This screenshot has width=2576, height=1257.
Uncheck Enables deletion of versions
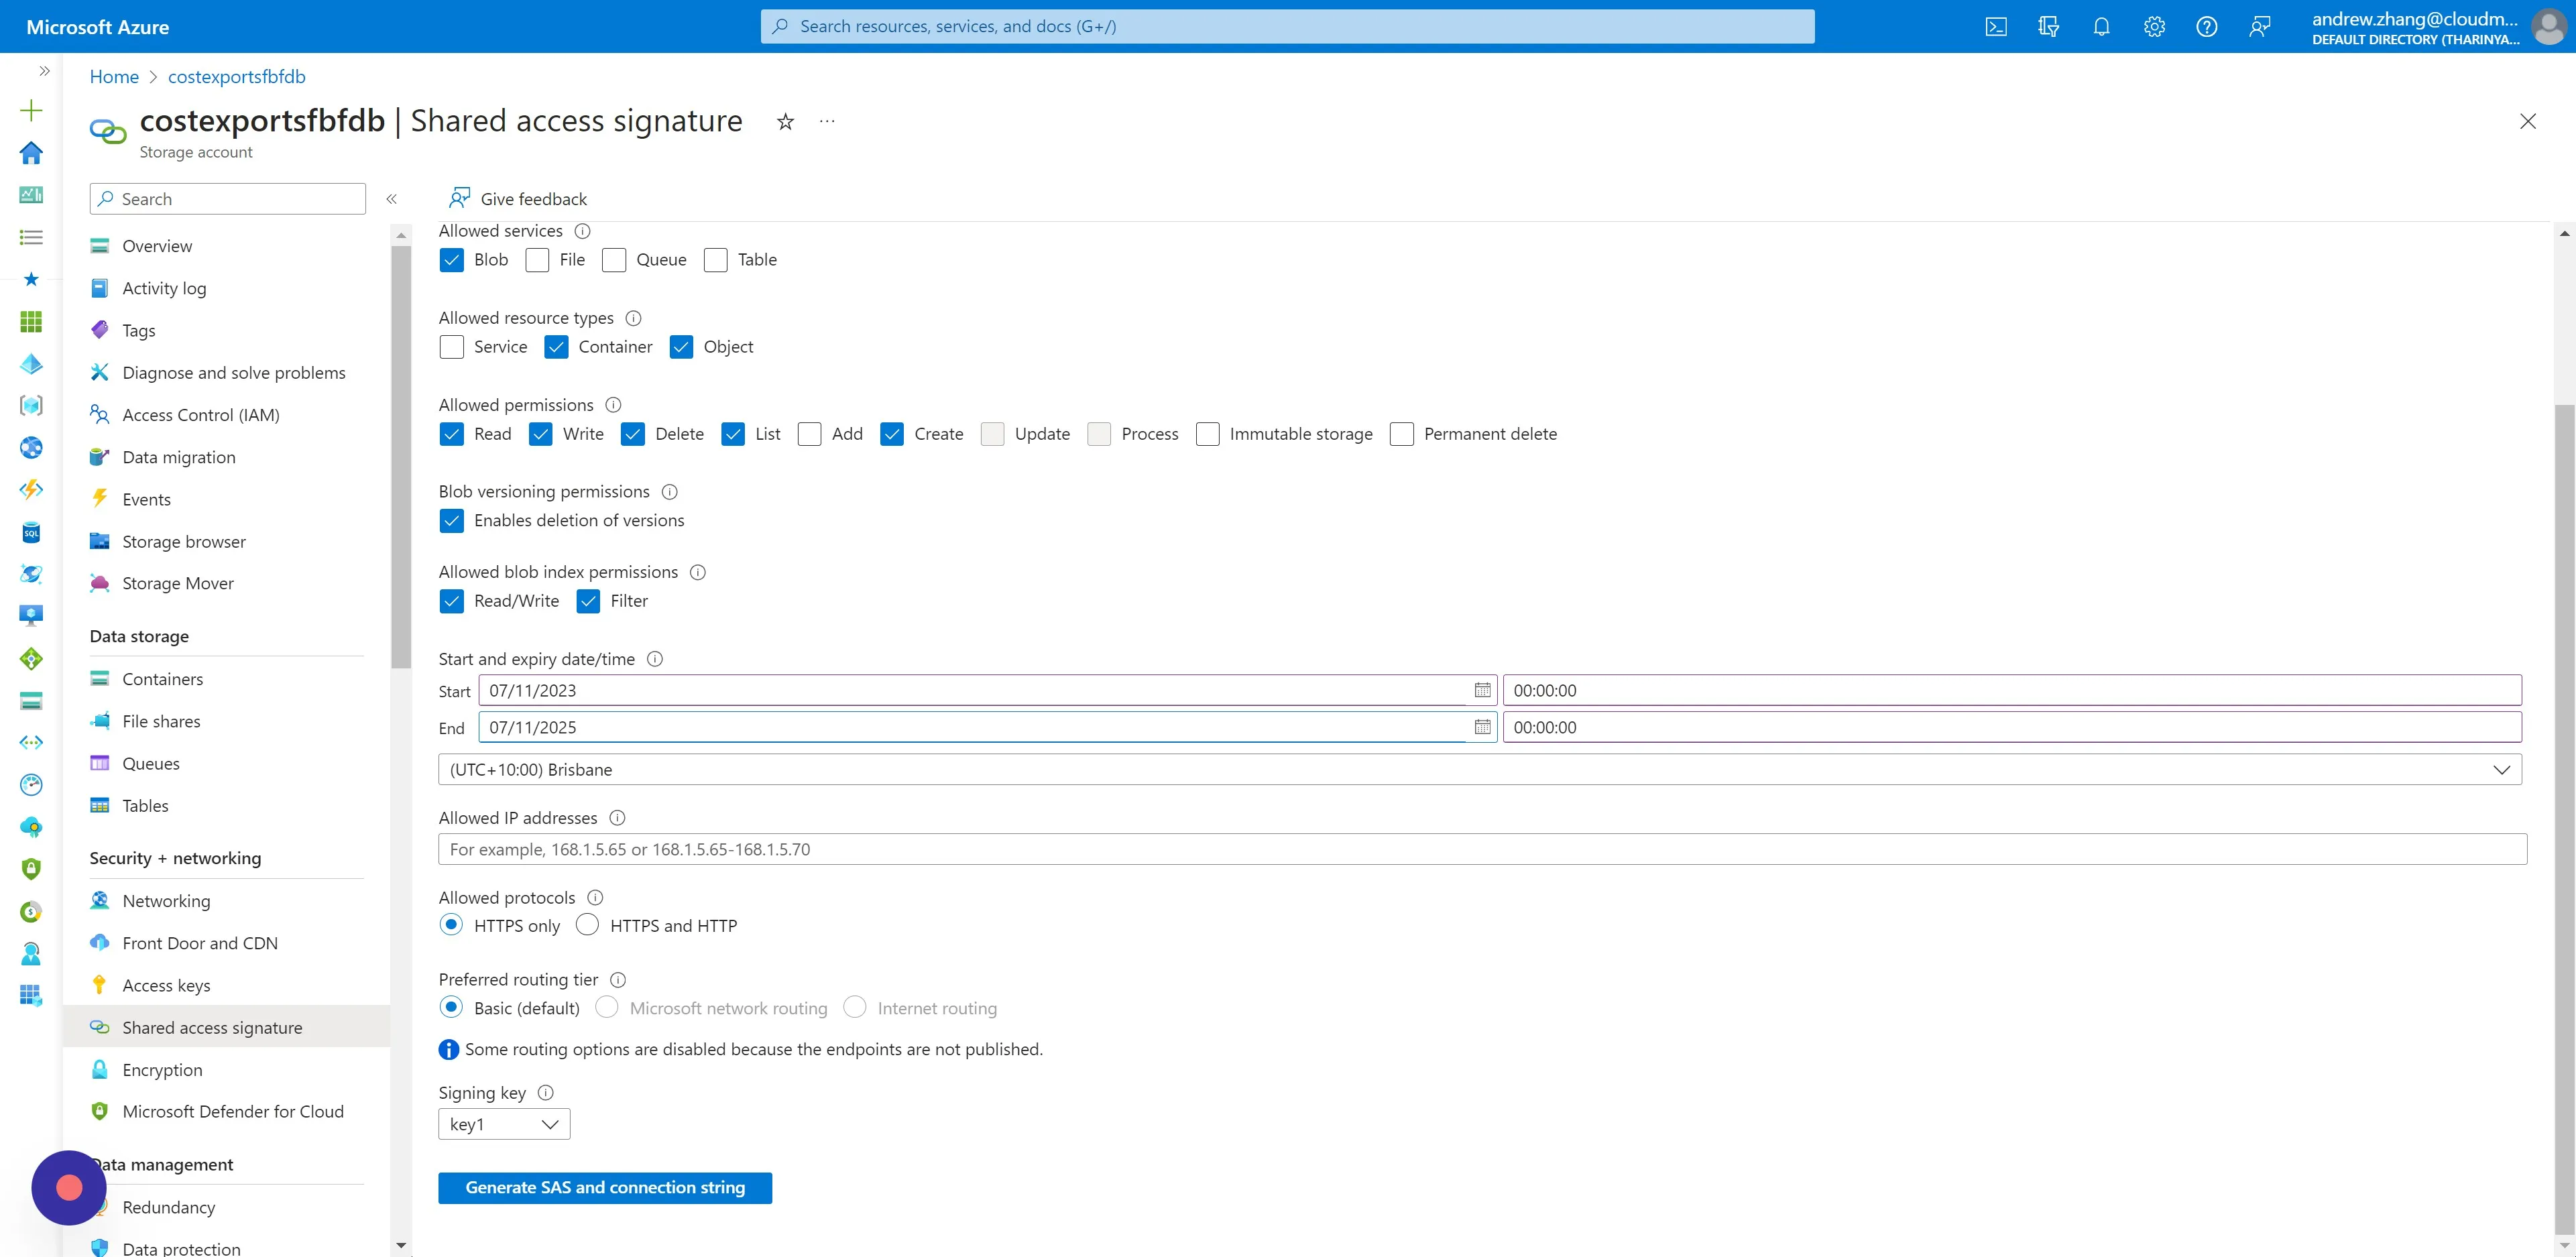click(451, 521)
